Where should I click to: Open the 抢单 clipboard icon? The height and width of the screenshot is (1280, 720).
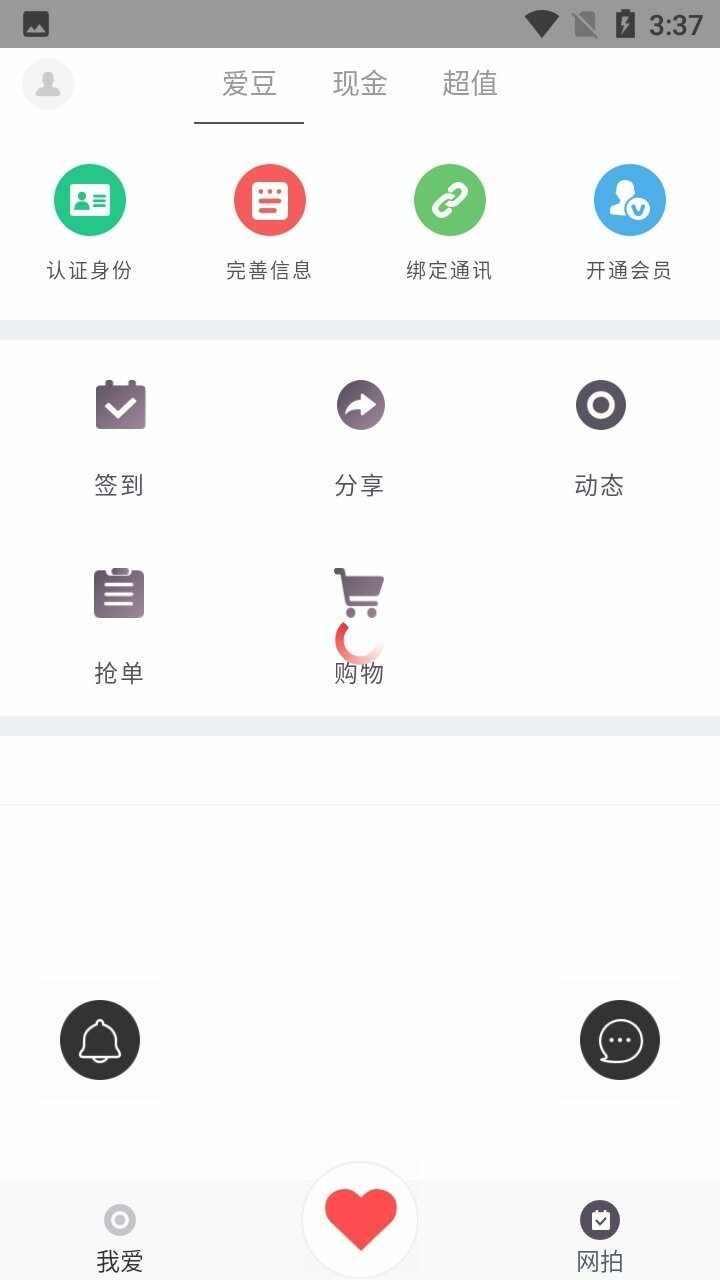click(120, 593)
